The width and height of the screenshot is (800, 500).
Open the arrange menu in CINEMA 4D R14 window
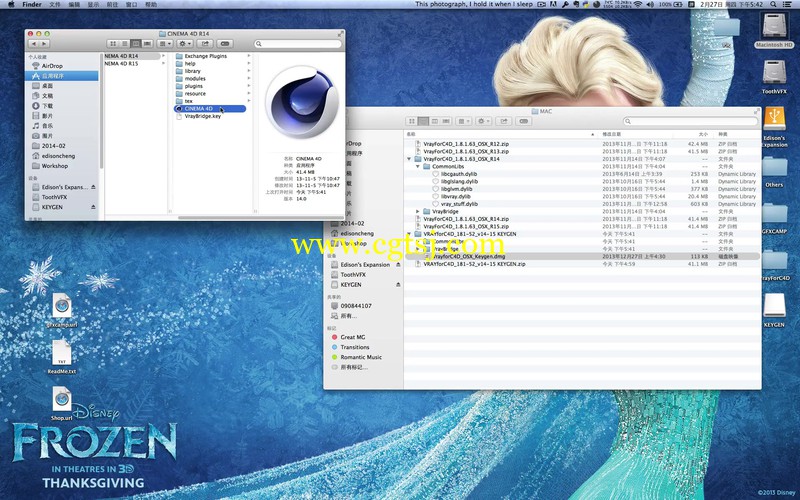pyautogui.click(x=165, y=44)
